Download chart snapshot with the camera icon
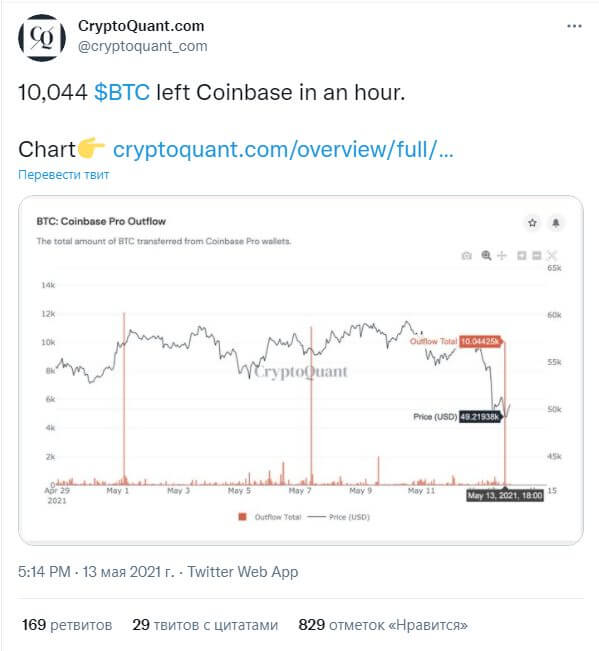Screen dimensions: 599x651 click(x=467, y=255)
